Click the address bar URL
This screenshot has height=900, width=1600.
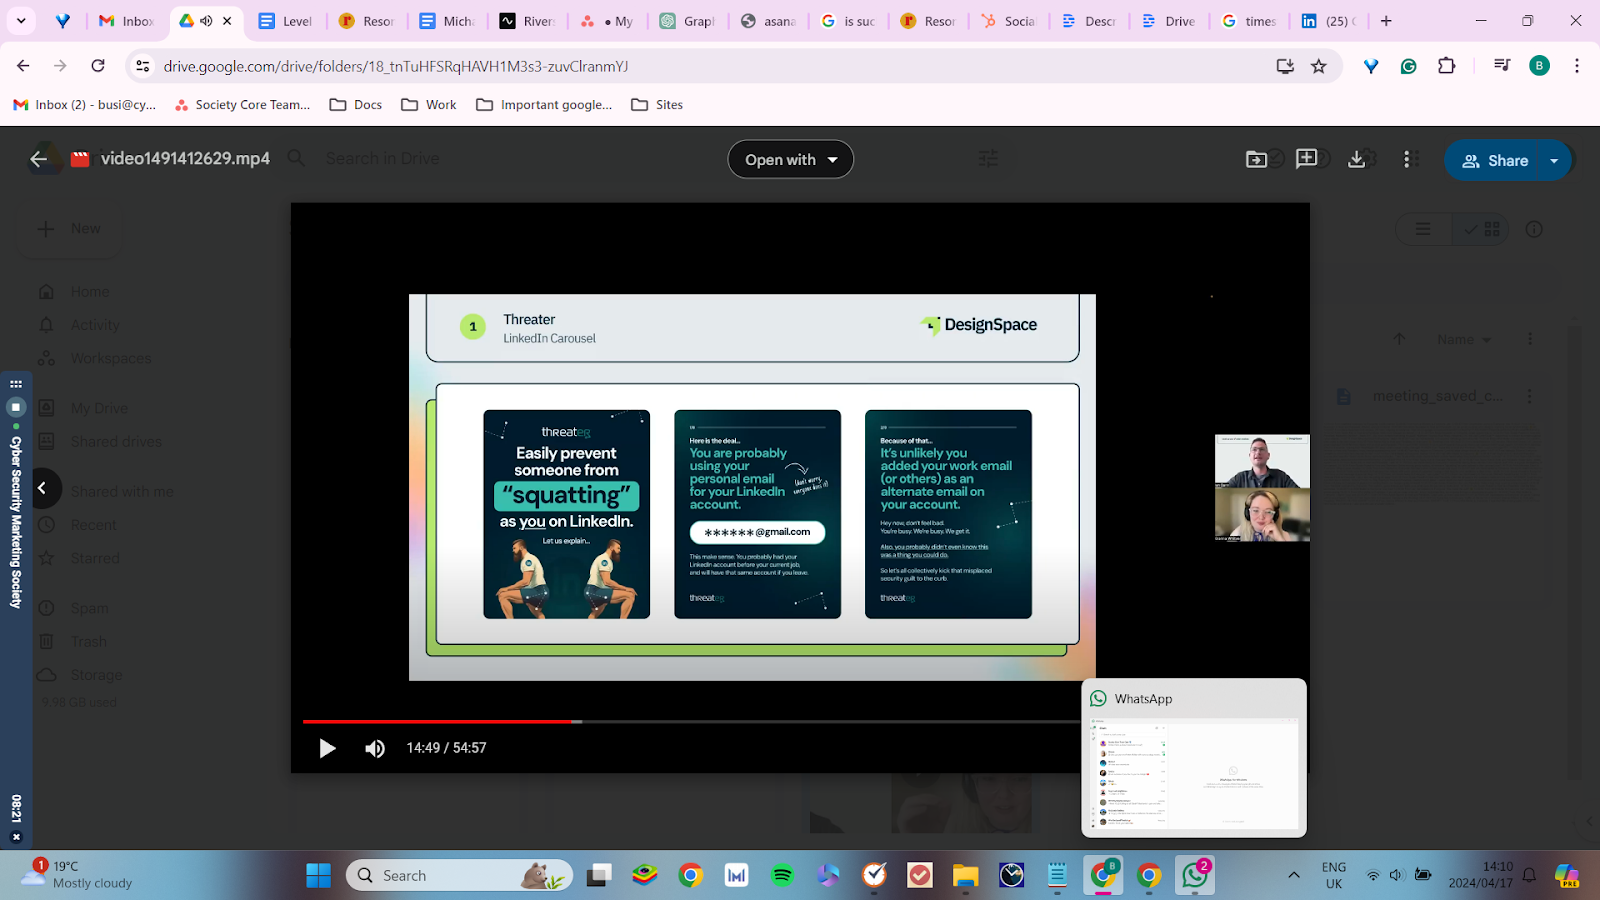coord(396,66)
